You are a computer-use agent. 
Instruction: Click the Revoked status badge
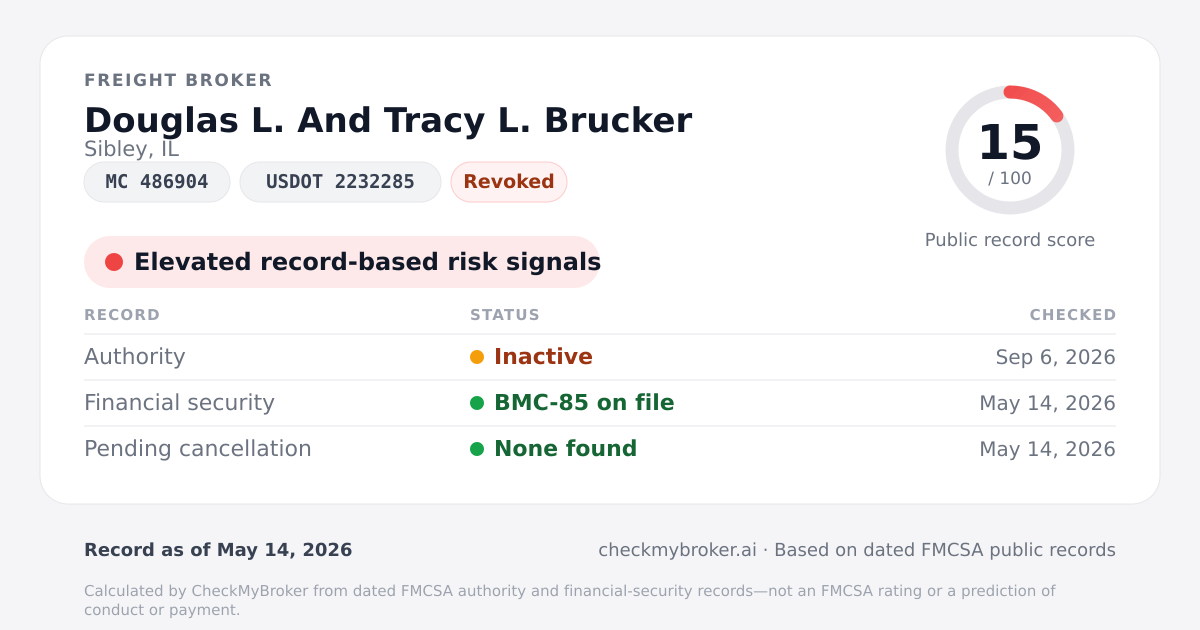coord(509,182)
